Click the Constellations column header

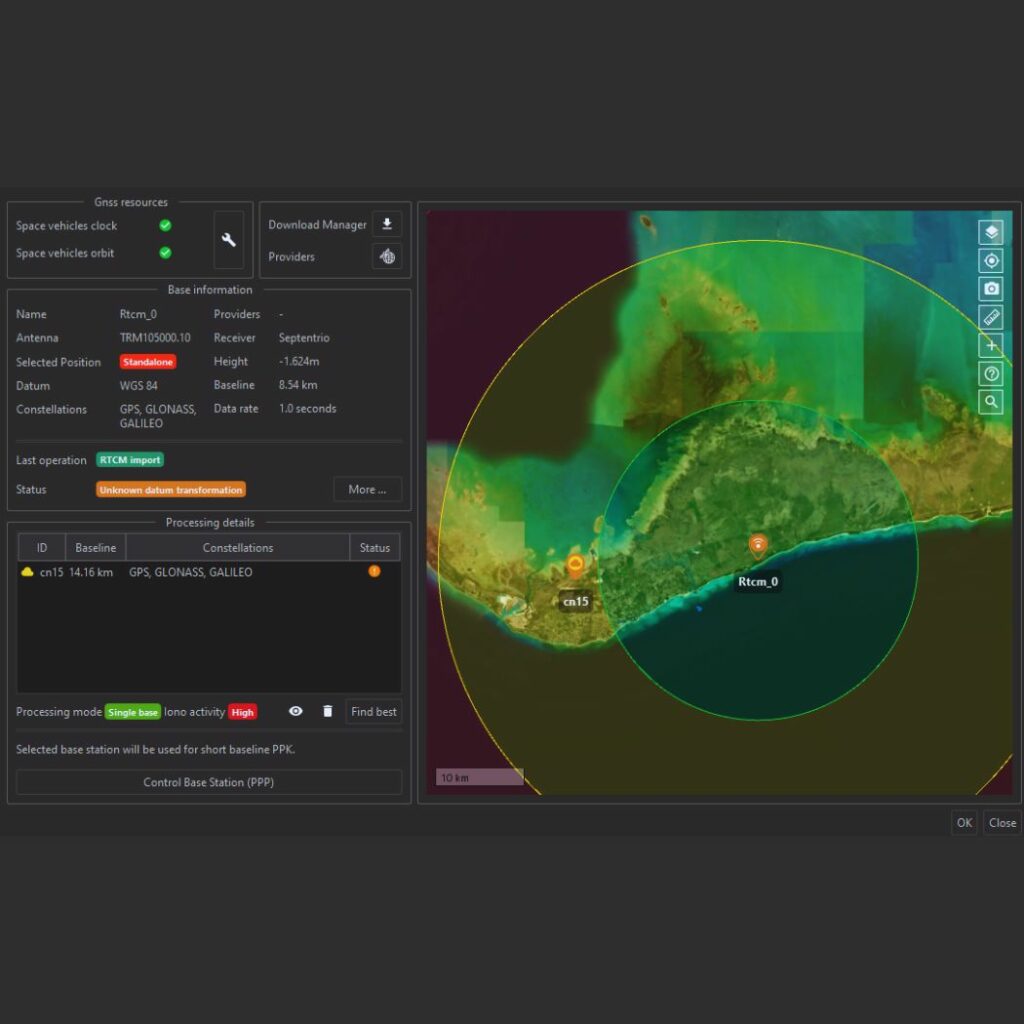point(238,548)
